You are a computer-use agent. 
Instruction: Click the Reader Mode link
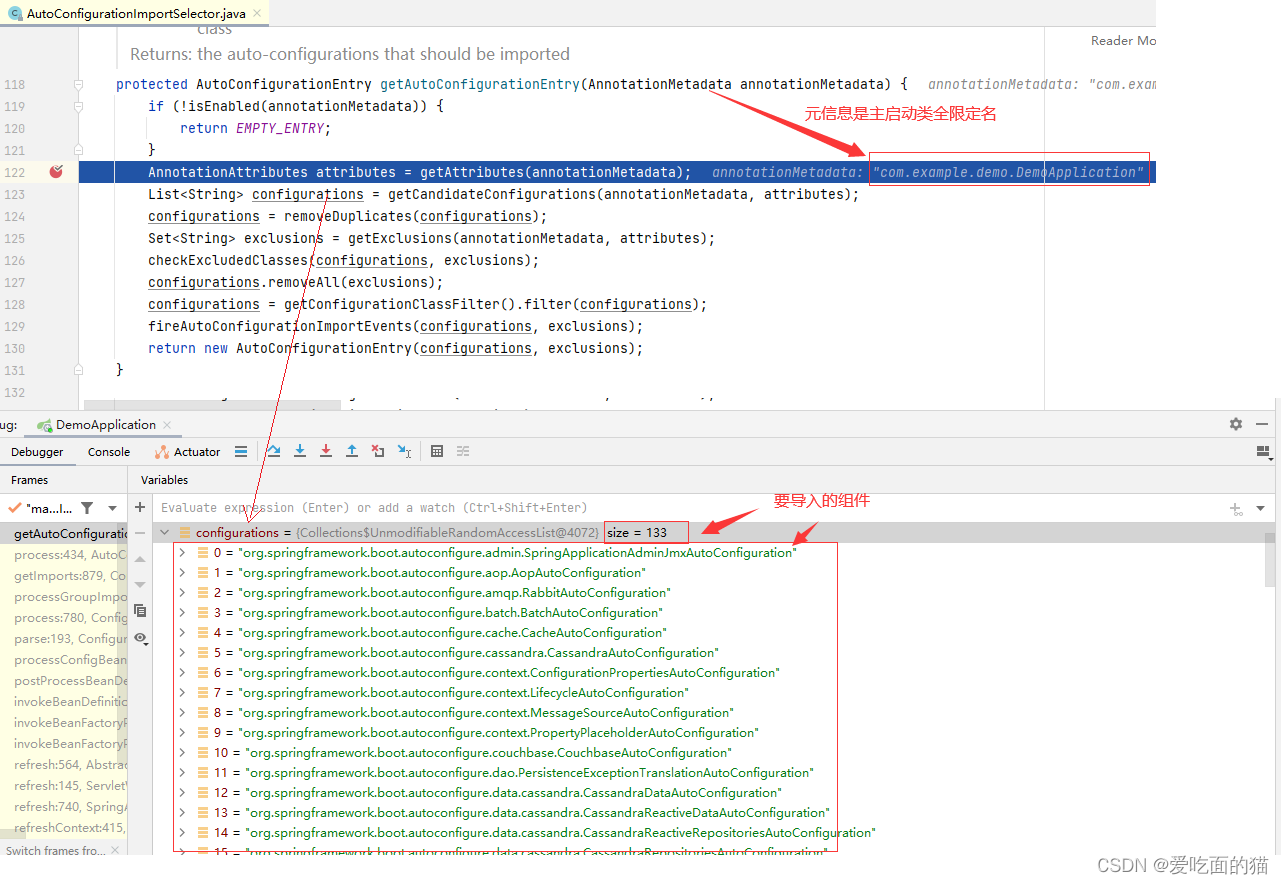[x=1124, y=40]
